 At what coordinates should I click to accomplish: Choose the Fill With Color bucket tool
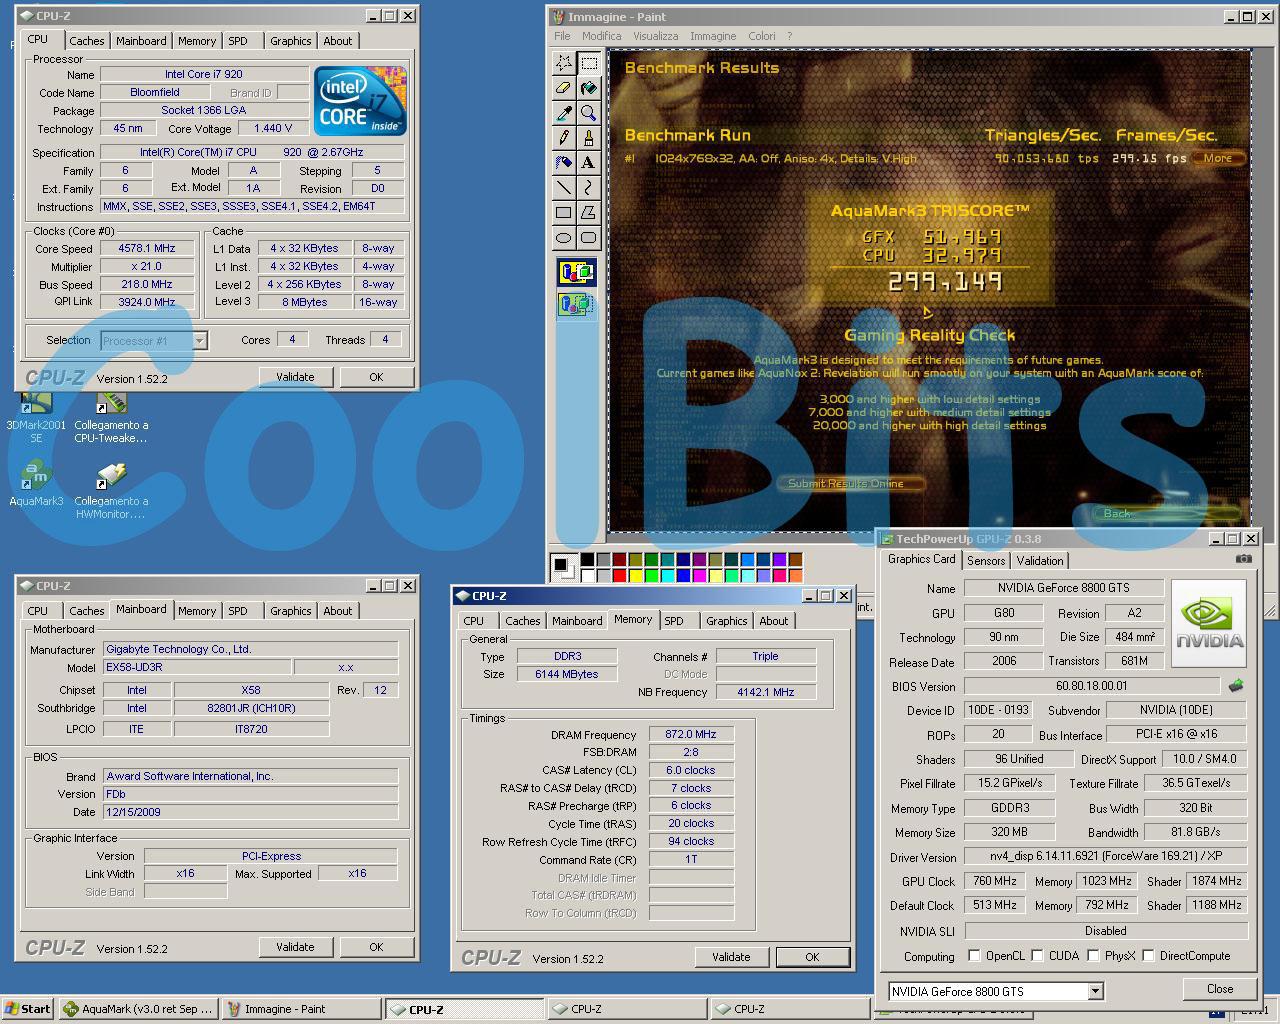(x=589, y=87)
